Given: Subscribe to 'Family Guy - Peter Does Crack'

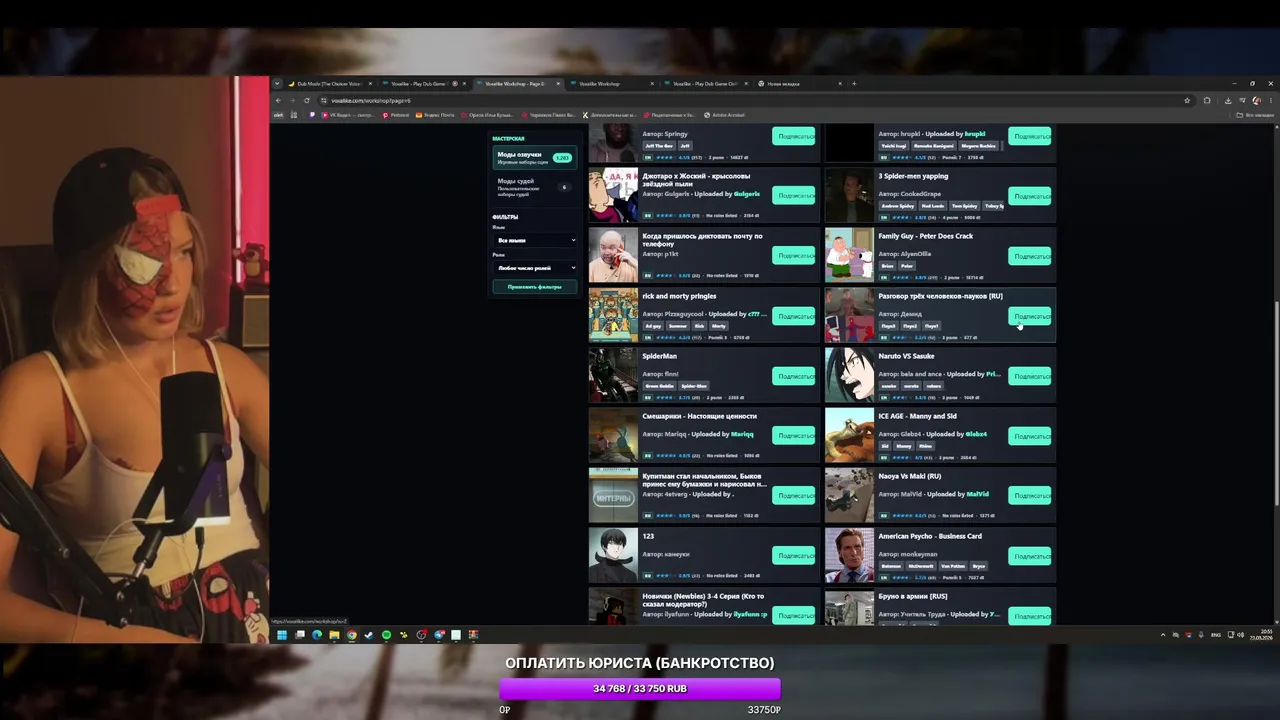Looking at the screenshot, I should tap(1030, 256).
